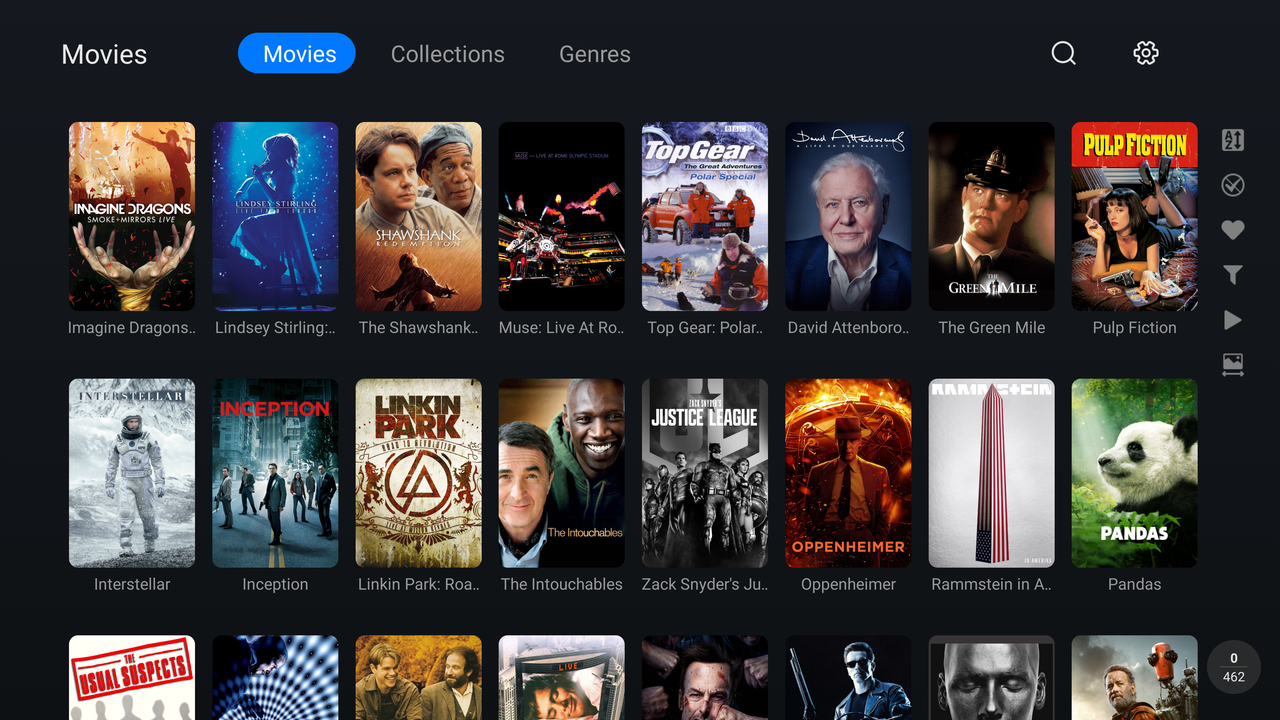Click the "Pulp Fiction" title text
Image resolution: width=1280 pixels, height=720 pixels.
(1134, 328)
